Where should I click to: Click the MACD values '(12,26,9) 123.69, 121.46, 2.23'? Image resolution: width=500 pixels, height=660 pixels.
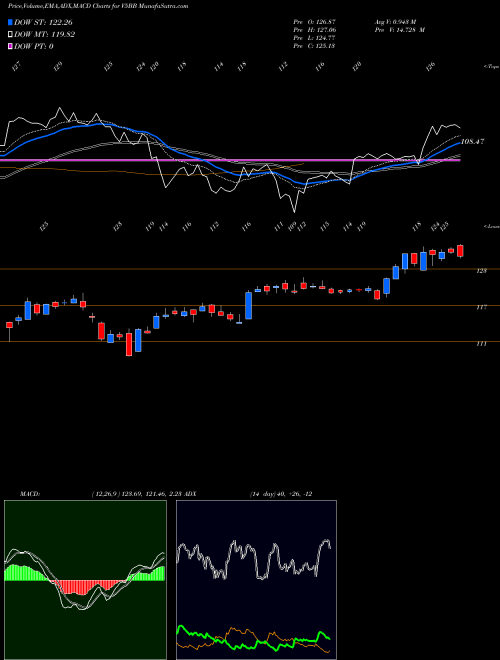coord(136,494)
